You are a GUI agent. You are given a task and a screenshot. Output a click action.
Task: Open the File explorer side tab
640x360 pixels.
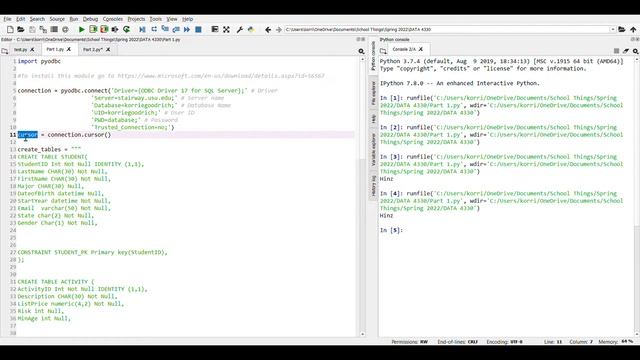point(373,93)
